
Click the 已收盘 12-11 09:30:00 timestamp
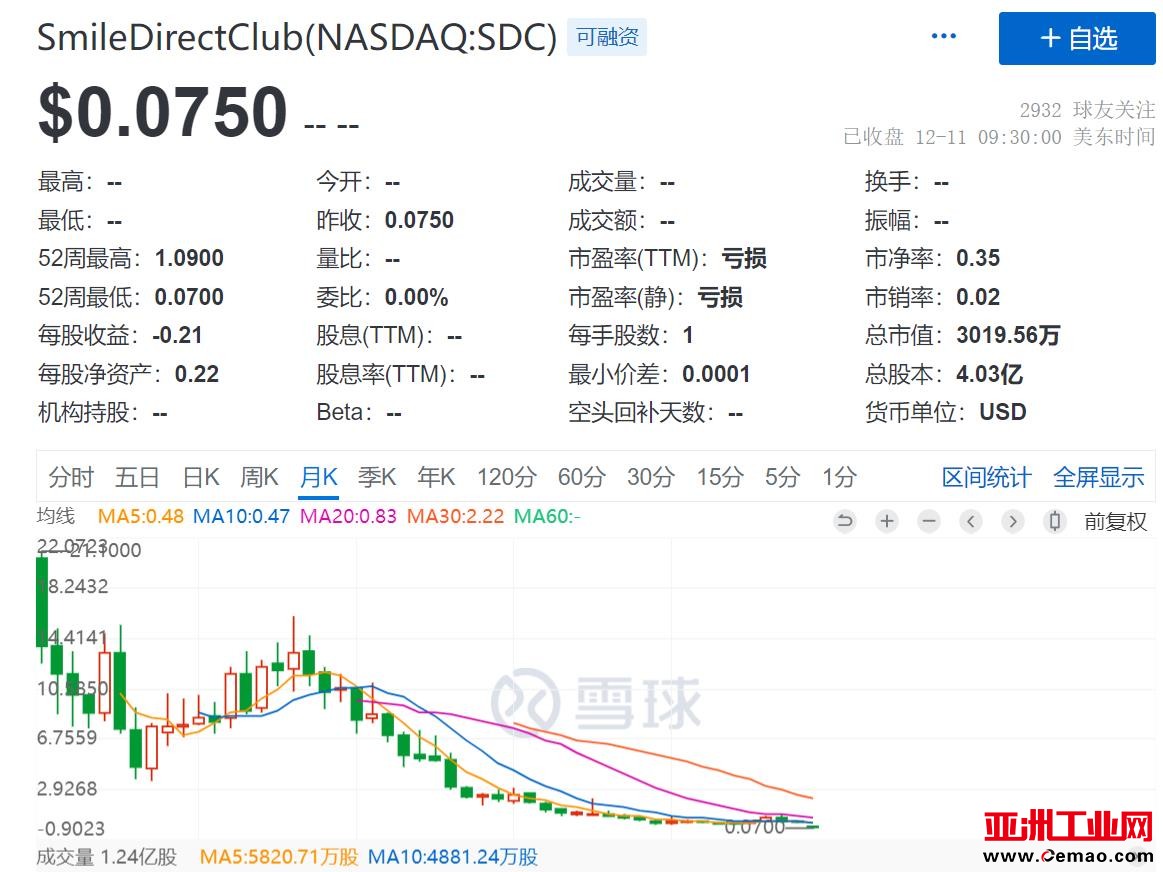999,137
